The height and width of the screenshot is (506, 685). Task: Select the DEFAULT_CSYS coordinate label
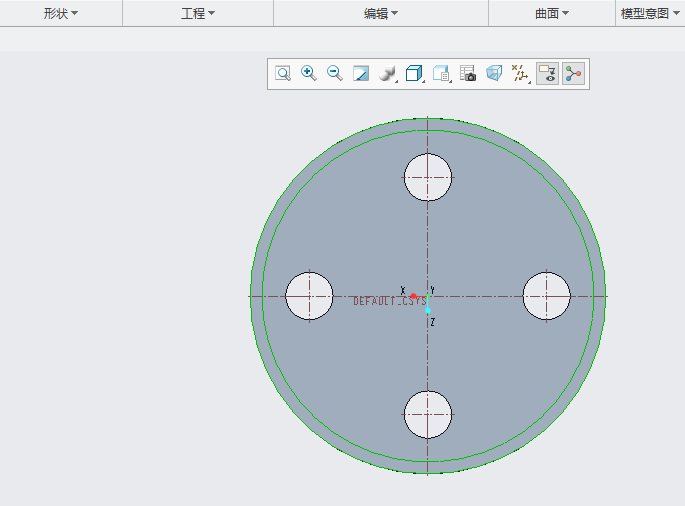tap(390, 301)
